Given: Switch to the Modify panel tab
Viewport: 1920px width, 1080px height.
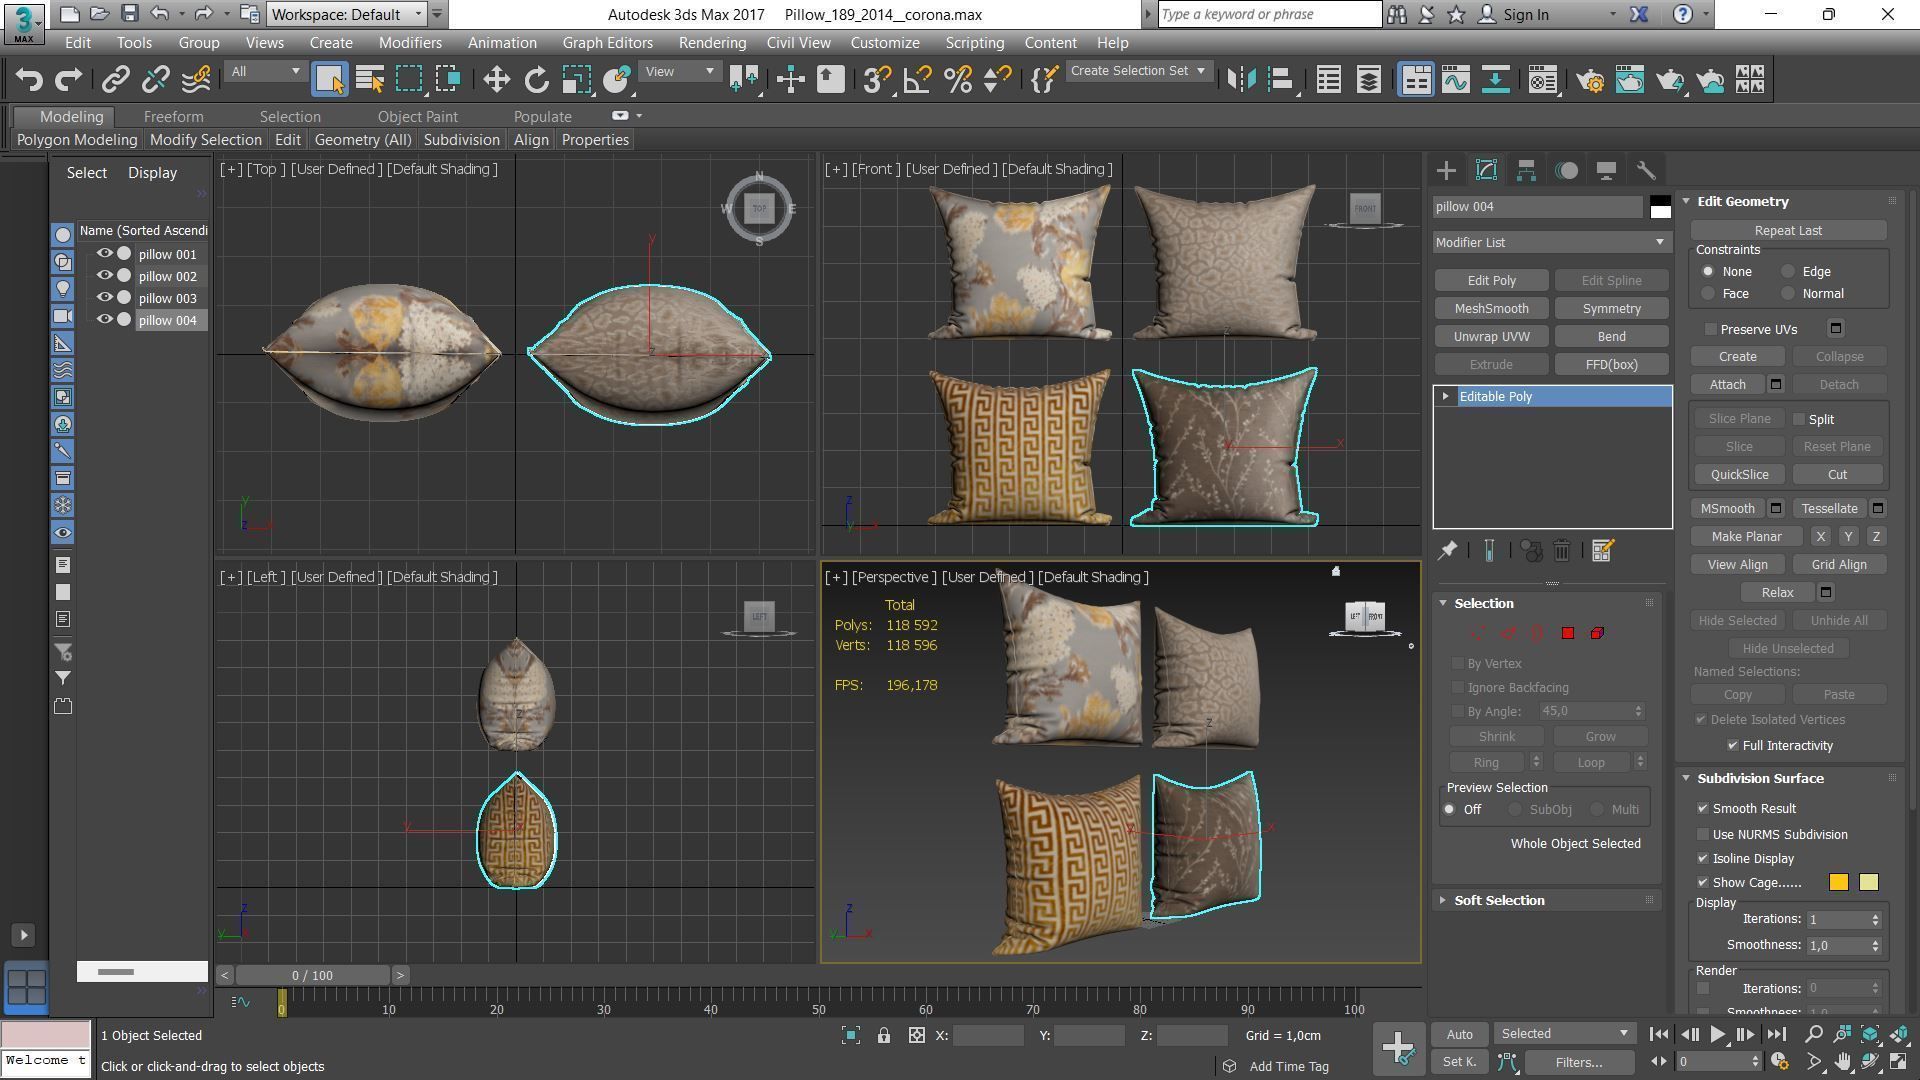Looking at the screenshot, I should [1486, 170].
